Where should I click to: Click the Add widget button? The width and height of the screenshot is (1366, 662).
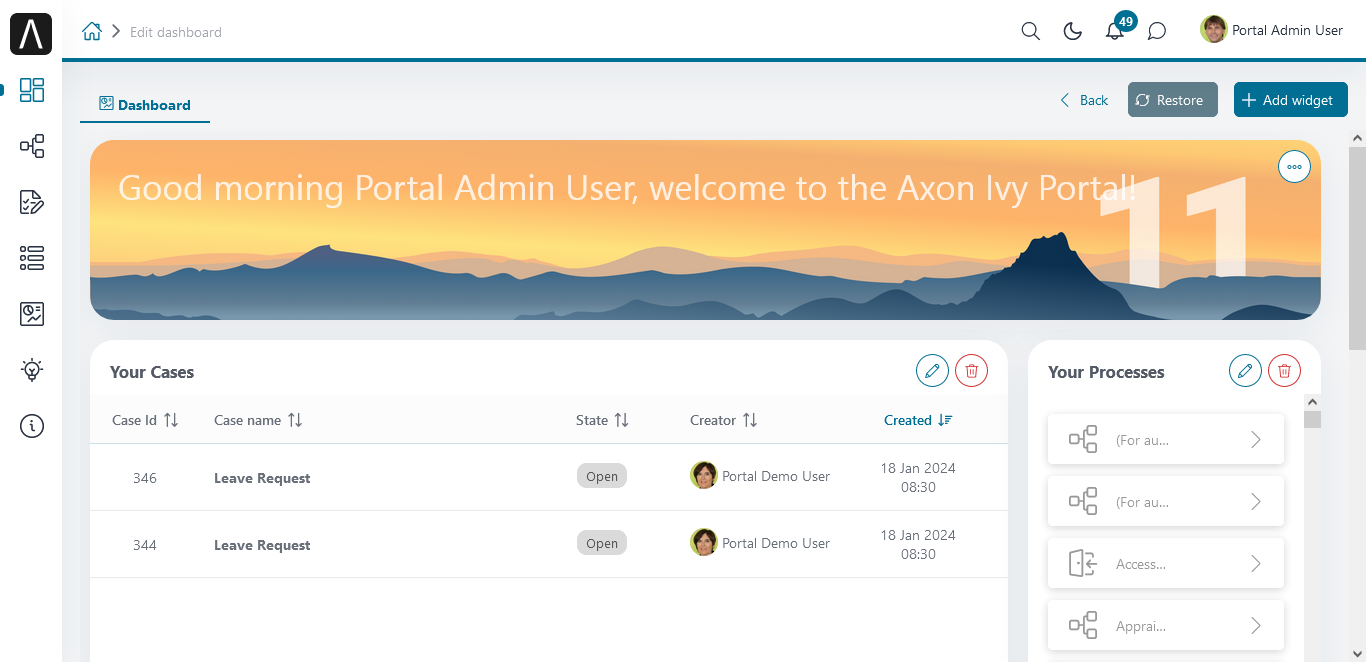(1291, 100)
